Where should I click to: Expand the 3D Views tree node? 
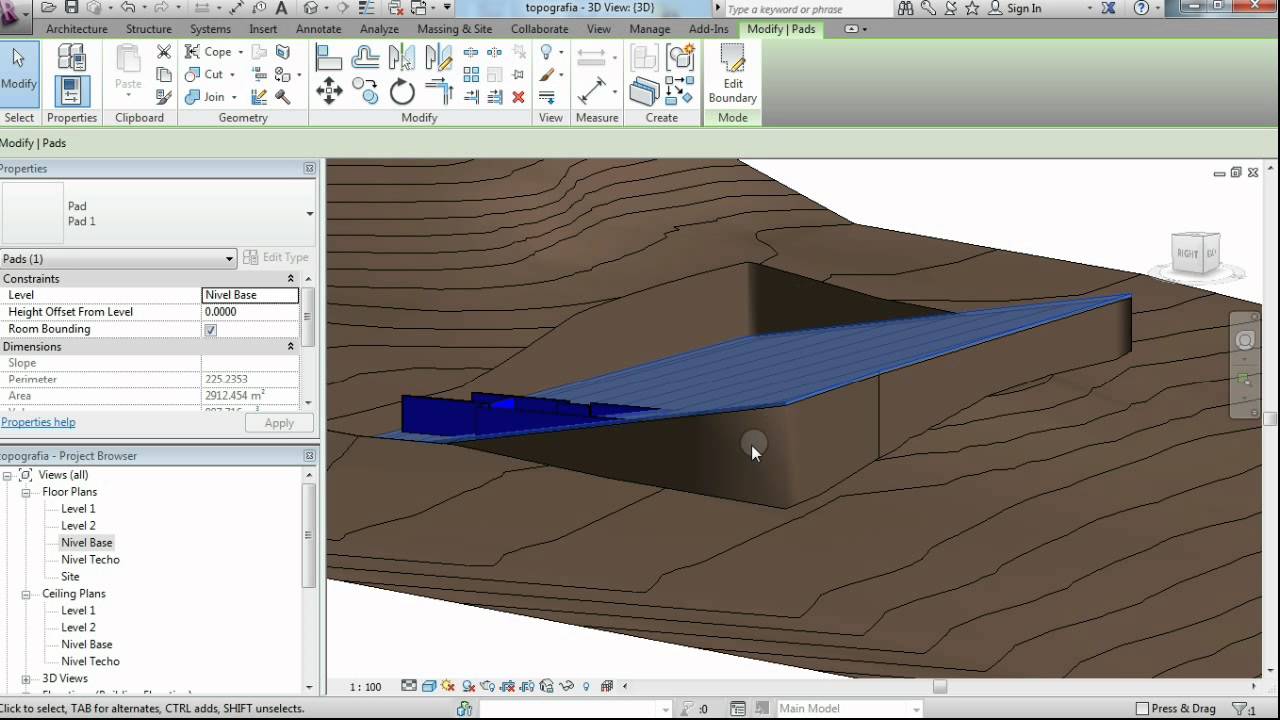(26, 679)
